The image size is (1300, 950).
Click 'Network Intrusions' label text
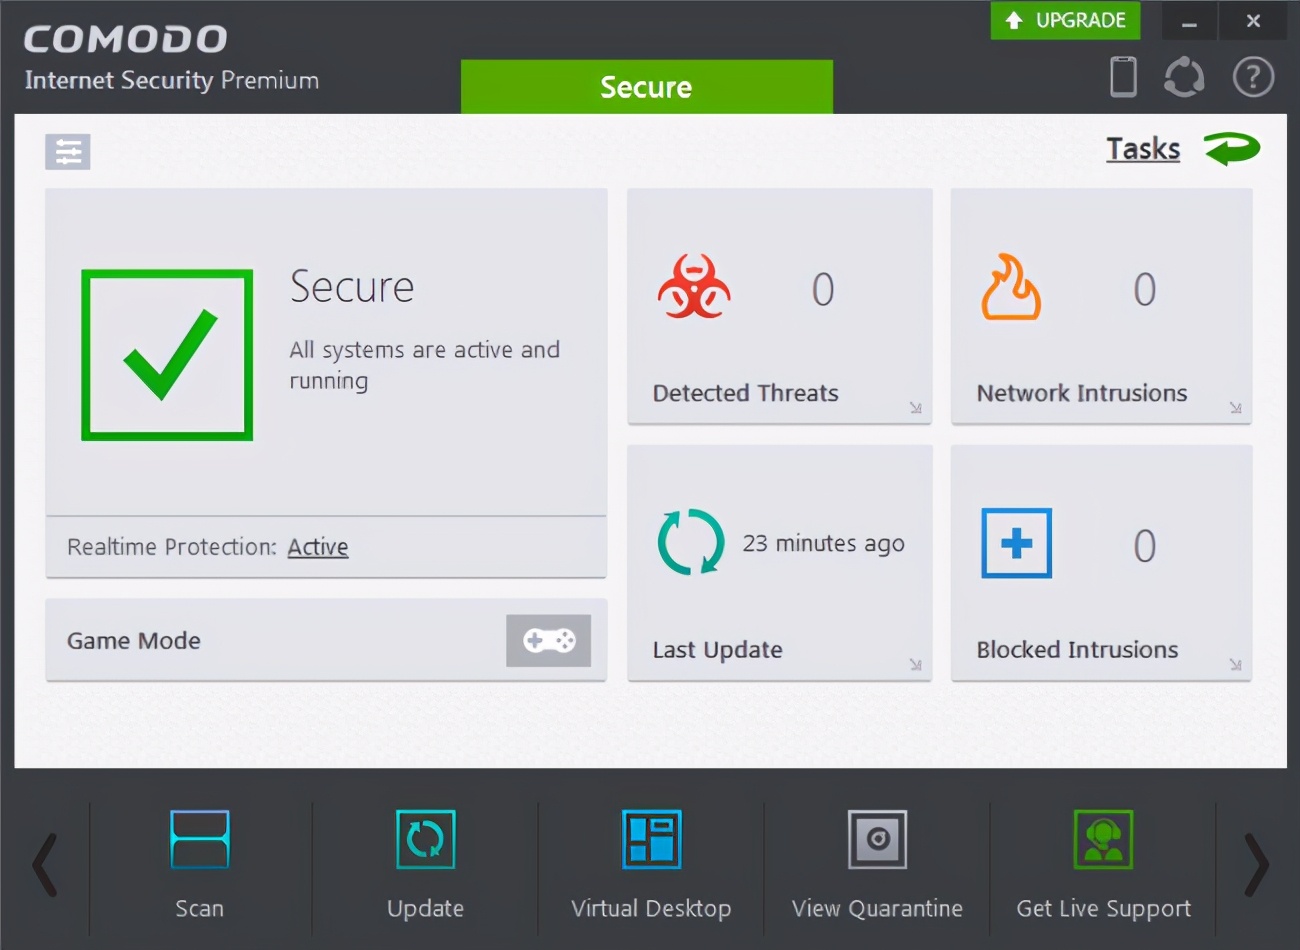(1082, 393)
